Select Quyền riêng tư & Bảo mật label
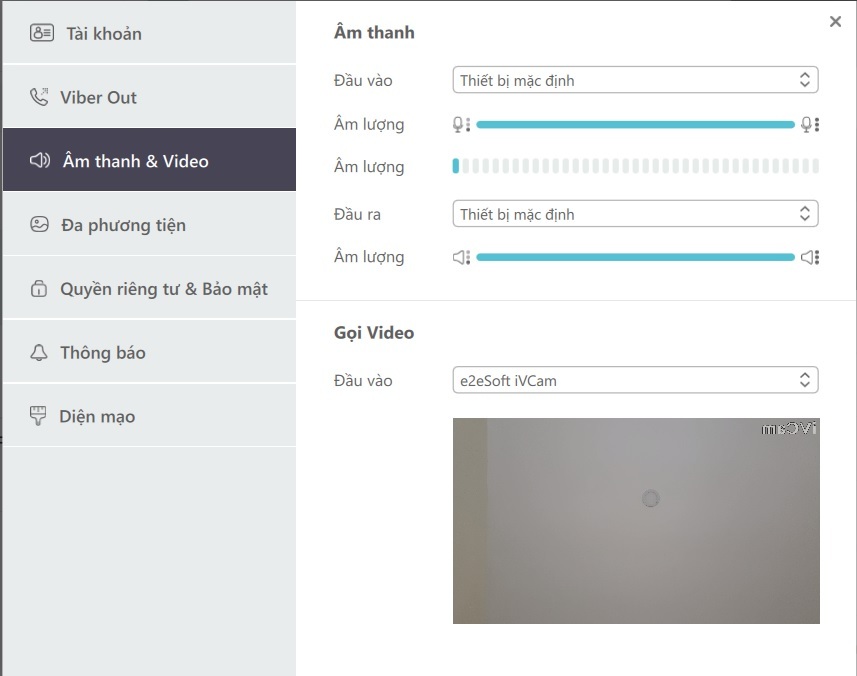This screenshot has width=857, height=676. coord(164,289)
